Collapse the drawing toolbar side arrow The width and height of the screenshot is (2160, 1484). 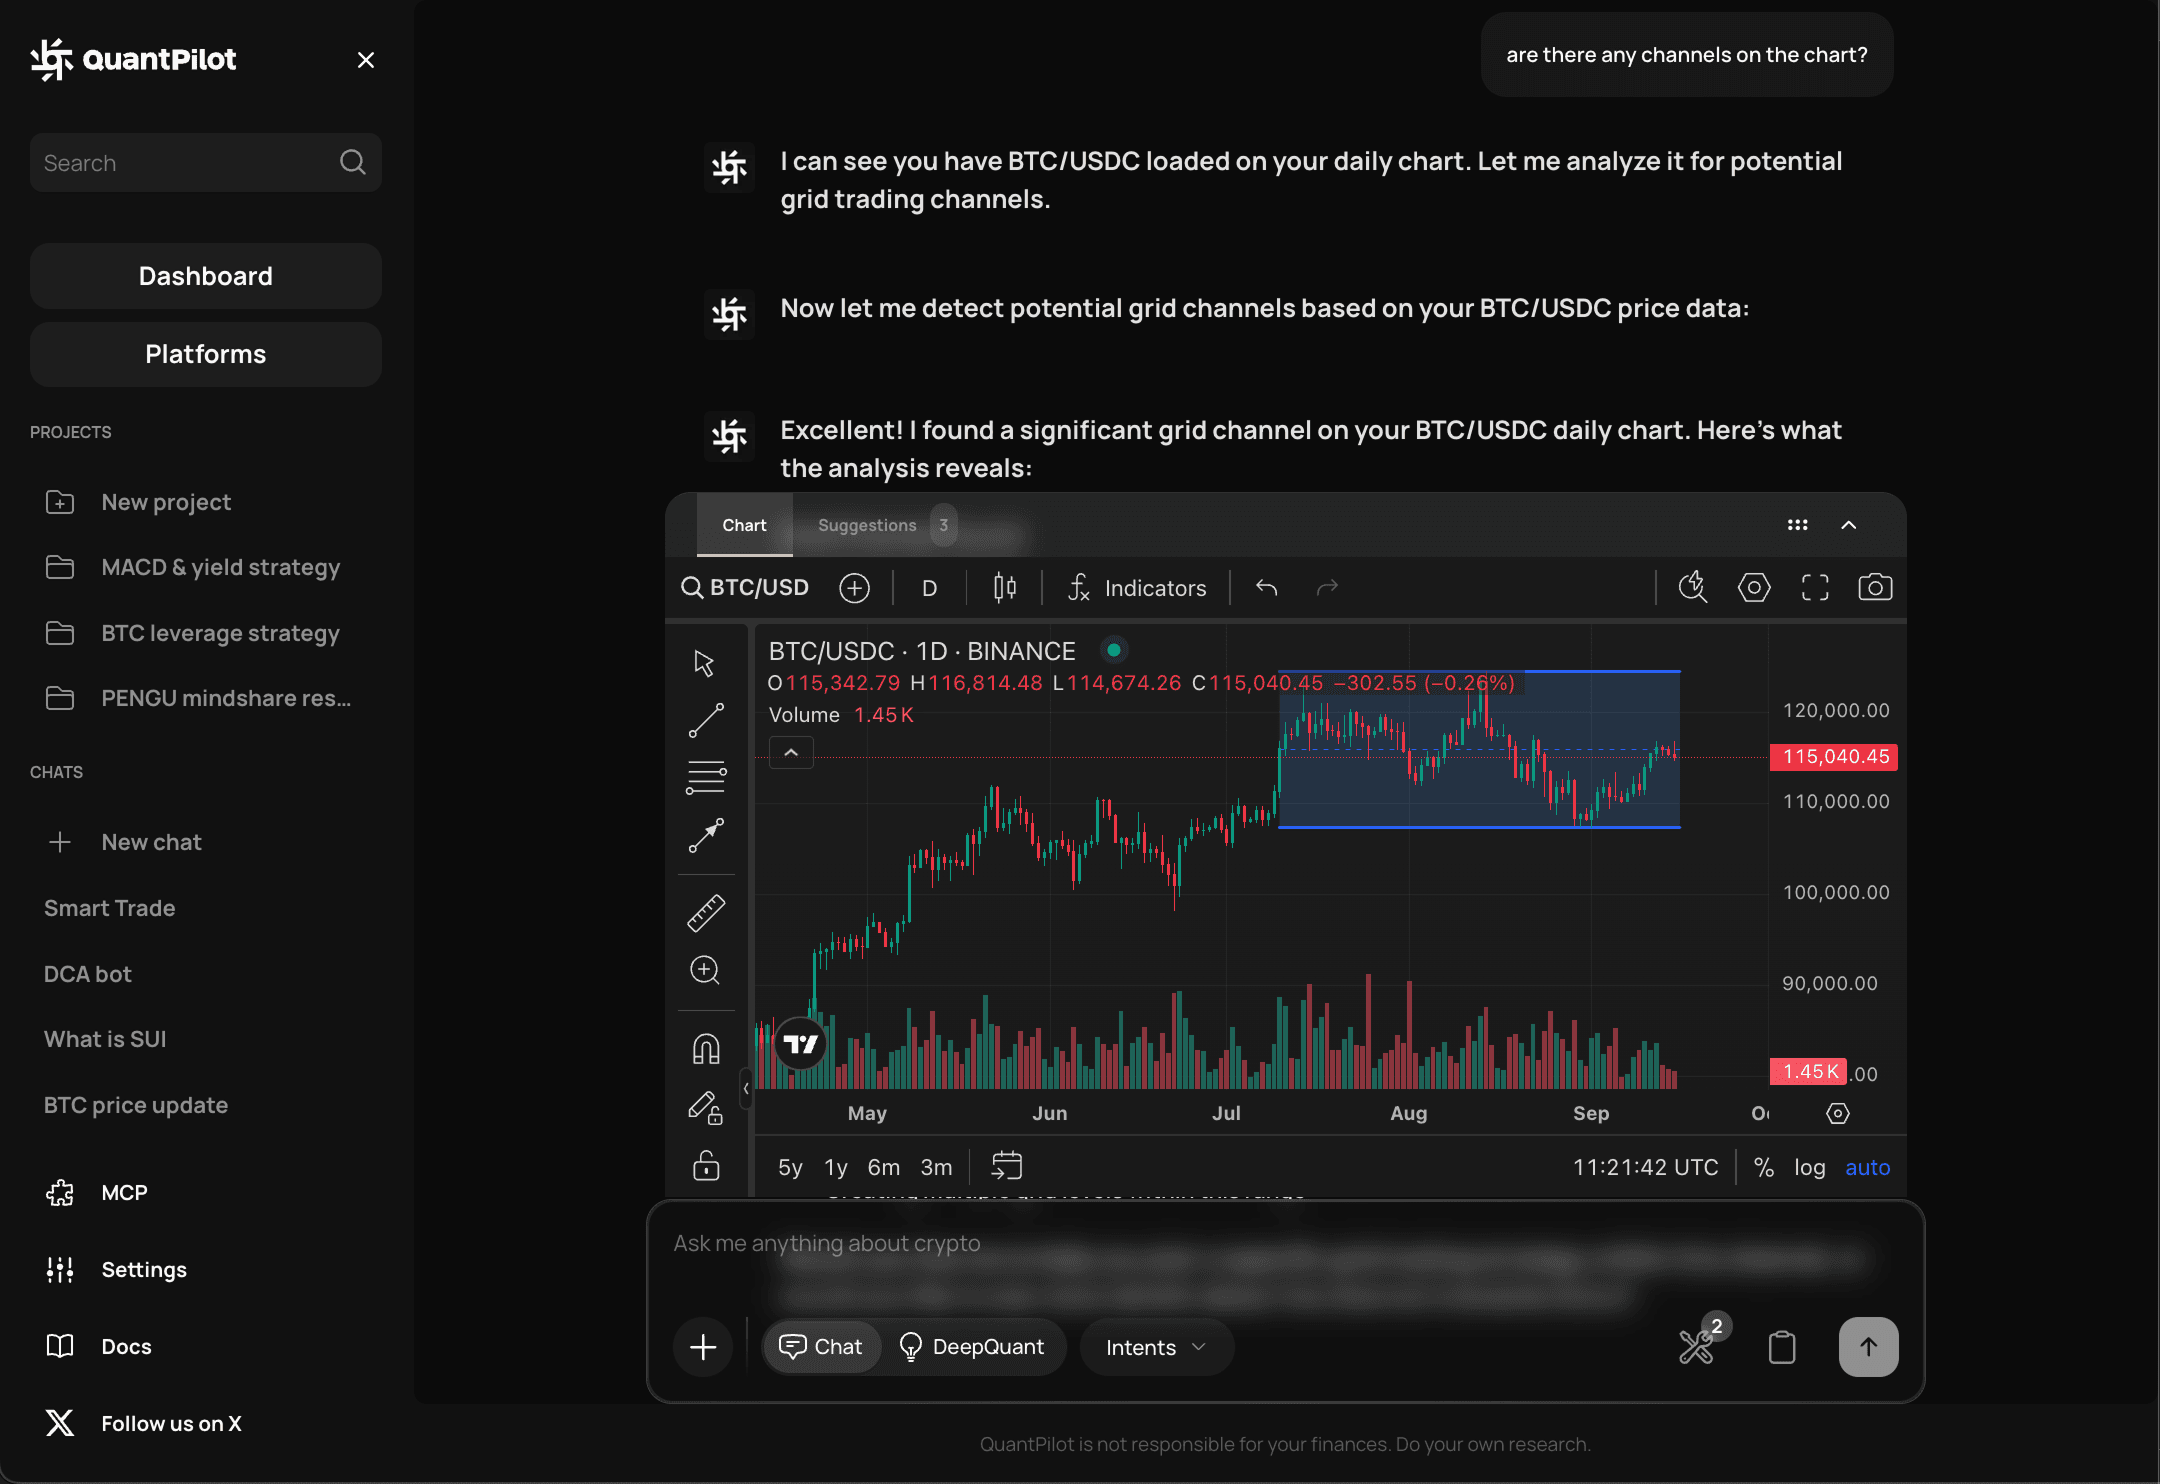(746, 1088)
